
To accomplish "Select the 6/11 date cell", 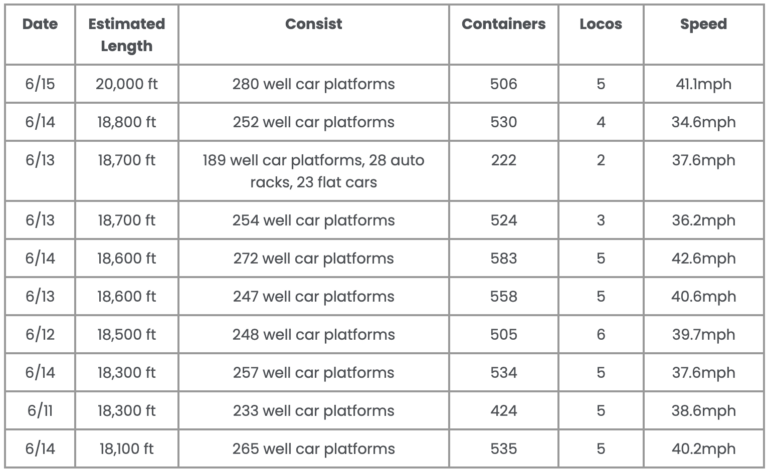I will 40,410.
